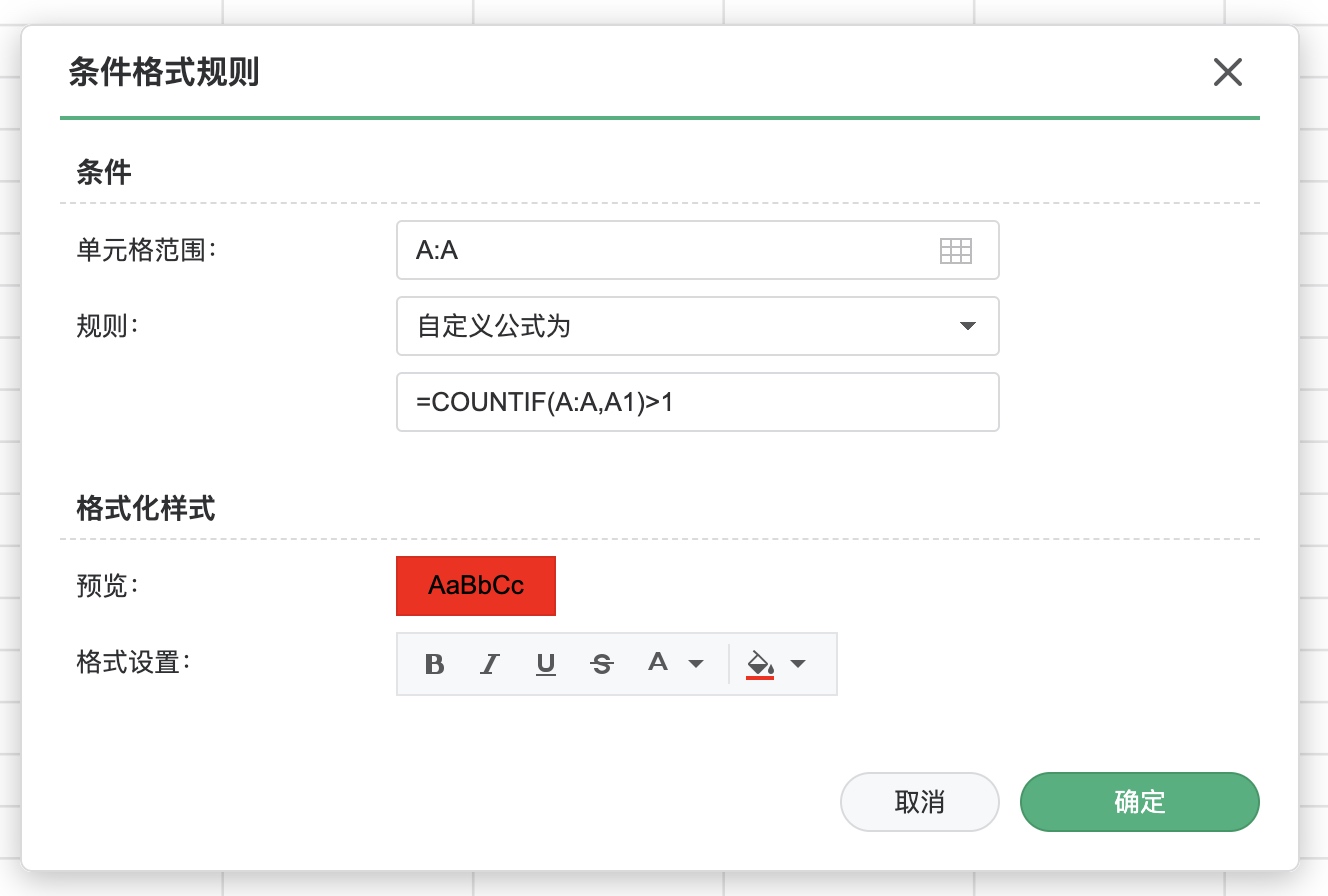Click the cell range selector grid icon

956,251
